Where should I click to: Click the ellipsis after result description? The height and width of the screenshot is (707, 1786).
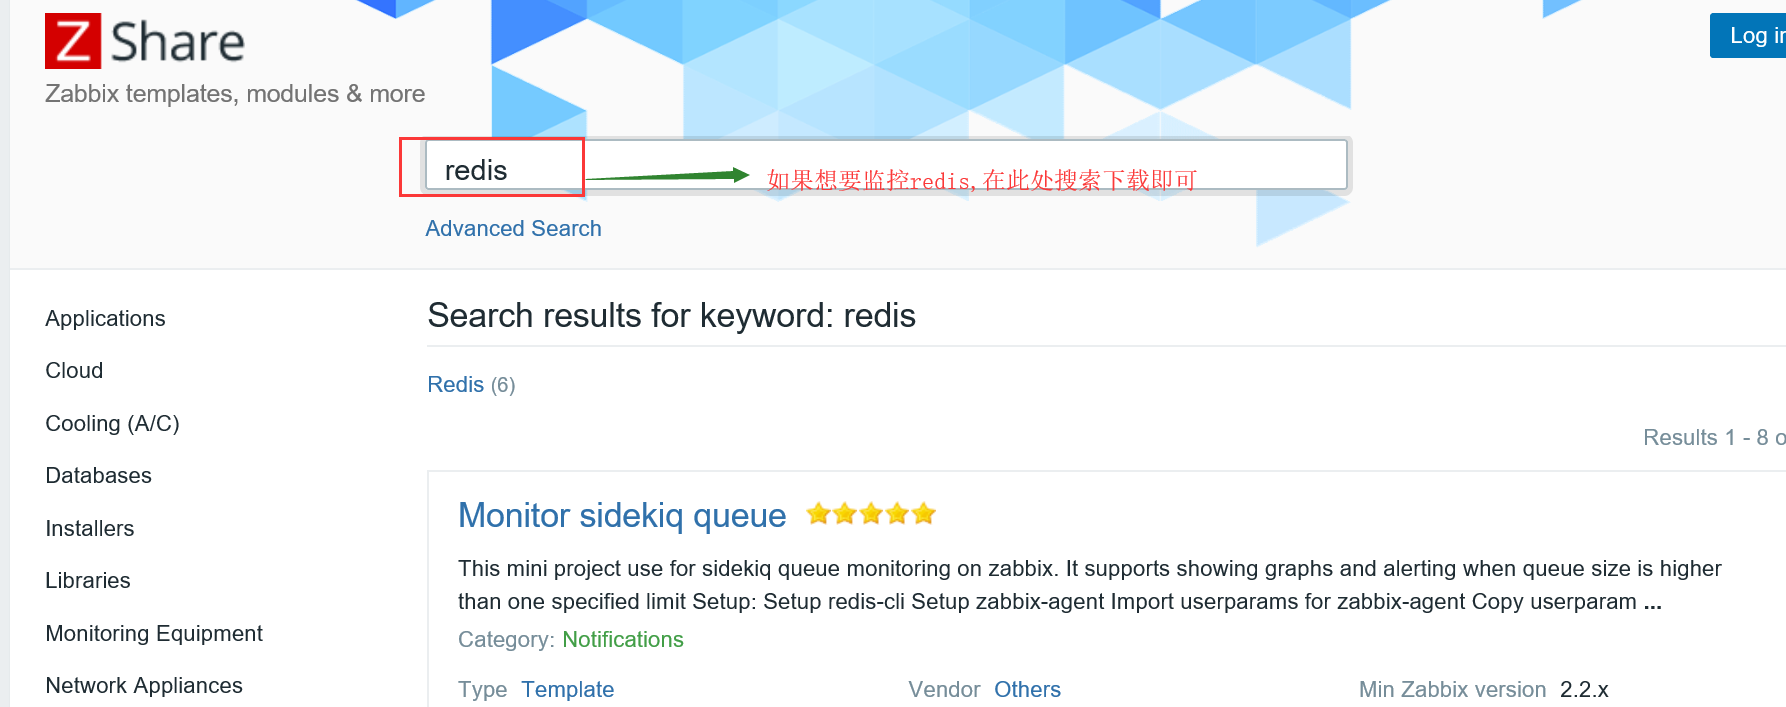point(1652,603)
